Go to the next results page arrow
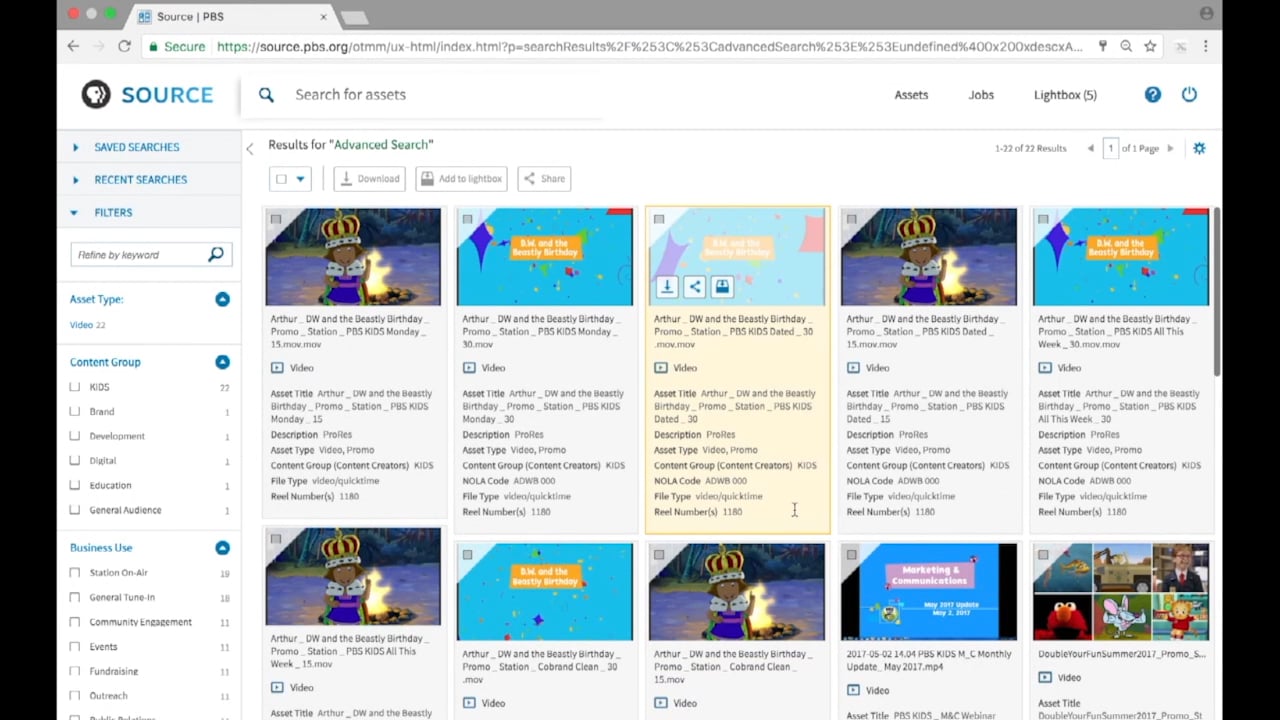Image resolution: width=1280 pixels, height=720 pixels. pyautogui.click(x=1170, y=148)
